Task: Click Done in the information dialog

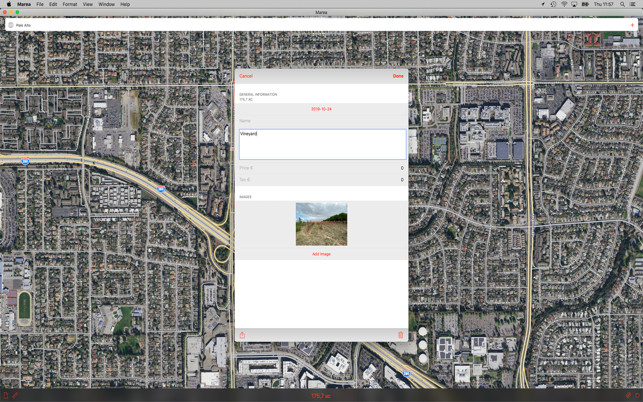Action: [x=398, y=76]
